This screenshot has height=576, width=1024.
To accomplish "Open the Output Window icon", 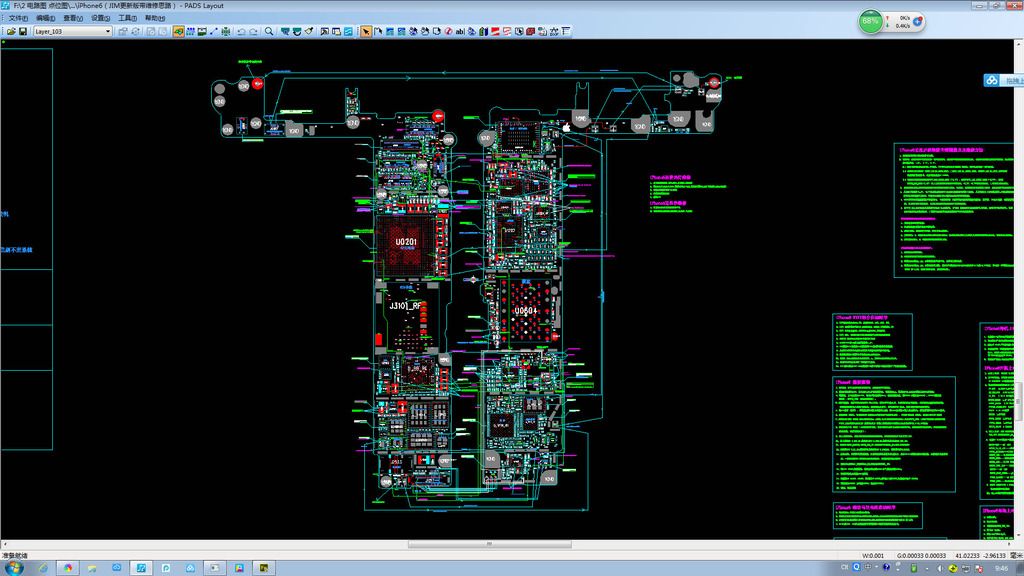I will 325,31.
